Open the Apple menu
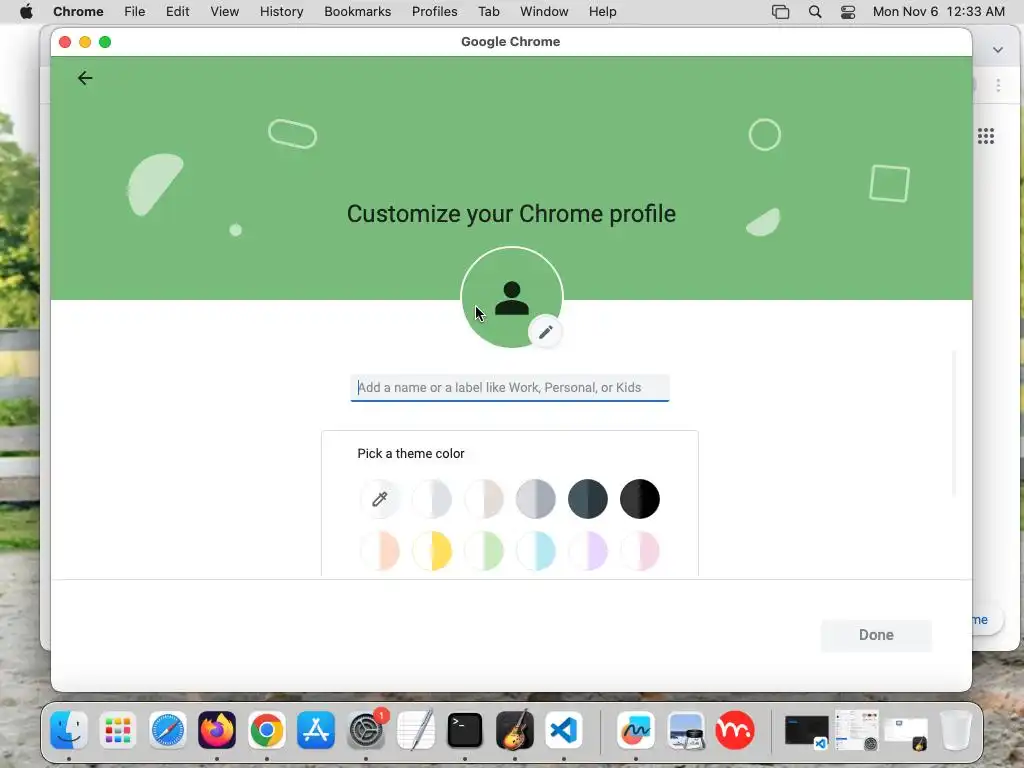This screenshot has height=768, width=1024. (26, 12)
